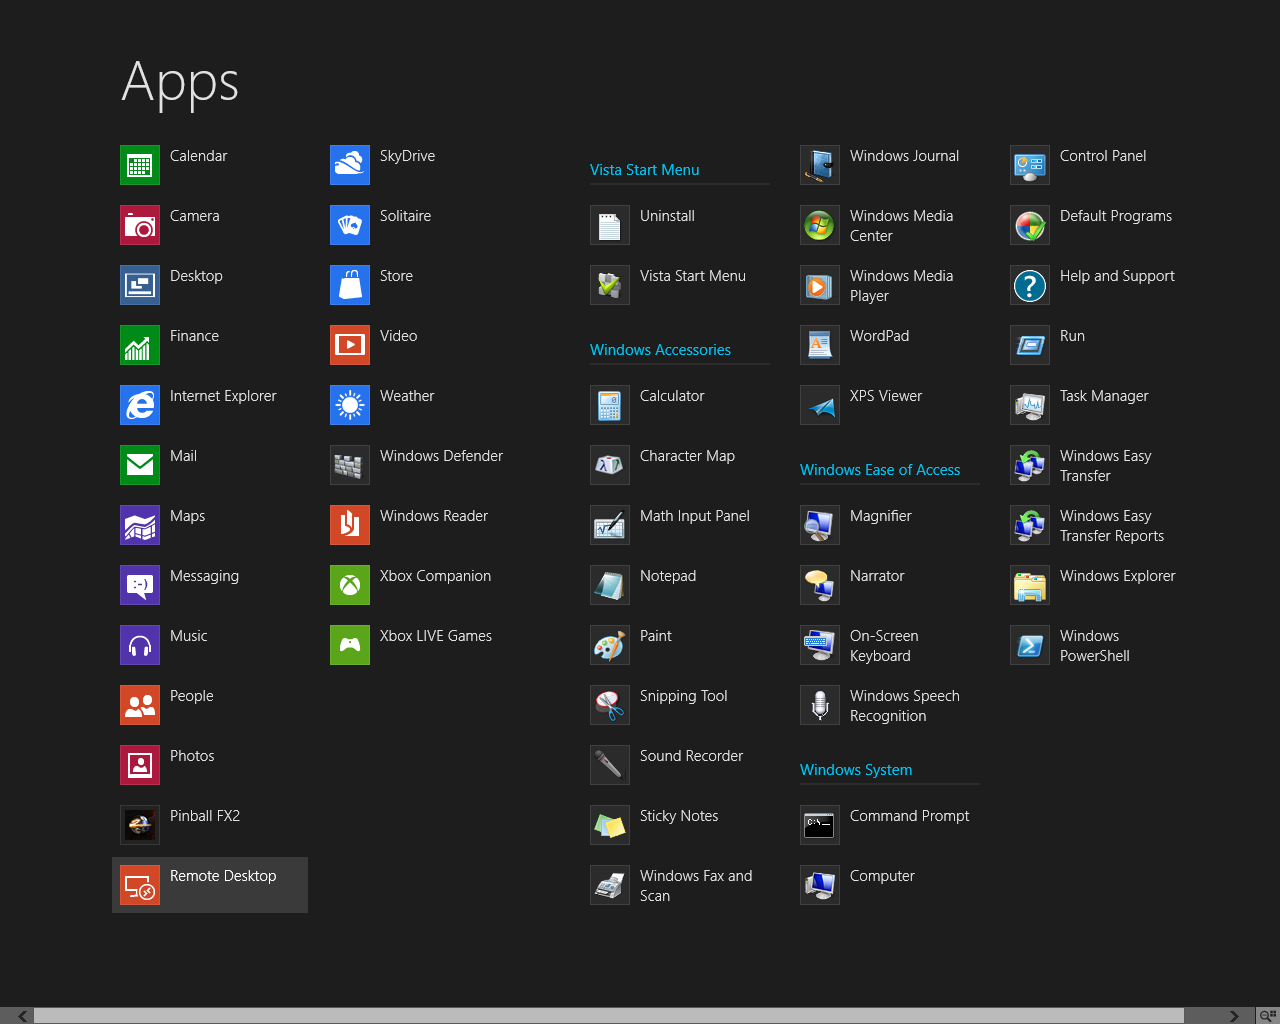The image size is (1280, 1024).
Task: Open the Xbox LIVE Games icon
Action: (x=350, y=645)
